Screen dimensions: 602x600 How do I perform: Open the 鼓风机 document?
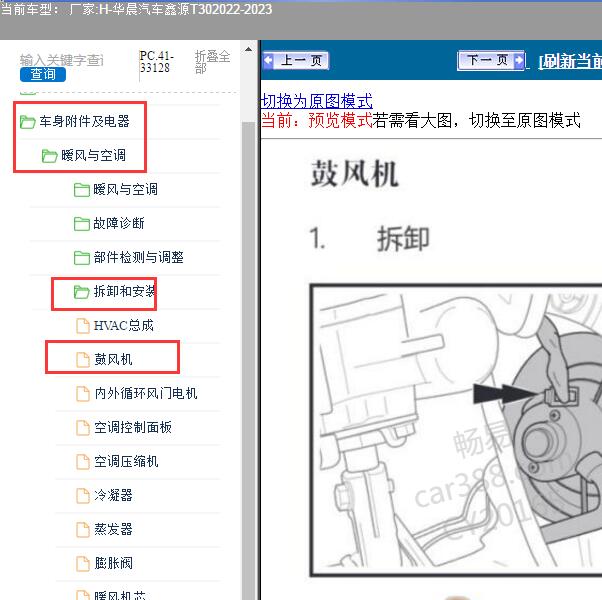pyautogui.click(x=113, y=359)
